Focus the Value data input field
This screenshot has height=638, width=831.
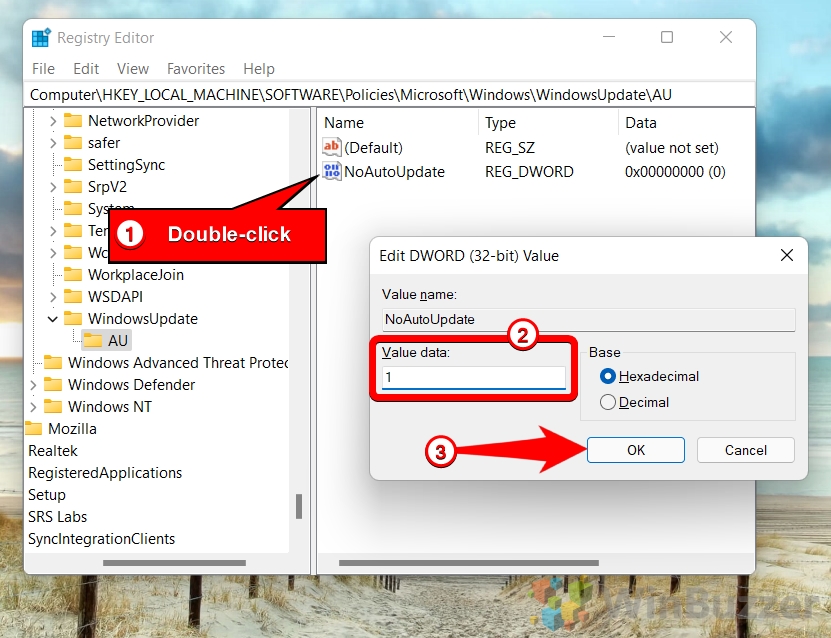(x=474, y=377)
